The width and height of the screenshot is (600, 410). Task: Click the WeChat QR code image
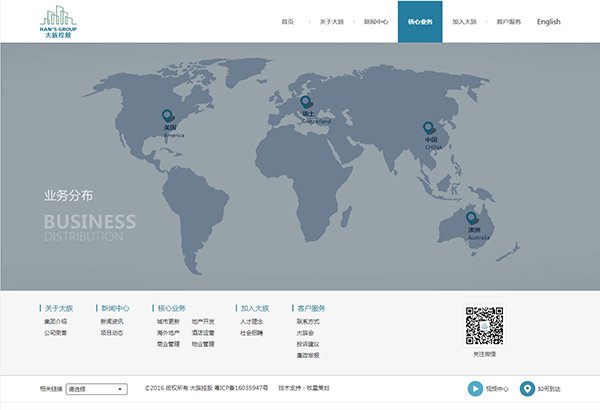[484, 326]
